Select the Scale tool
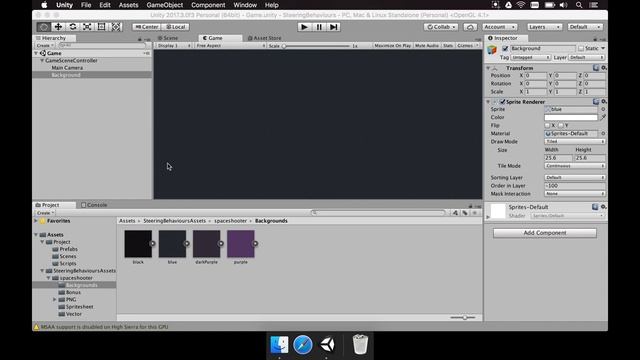 pos(87,27)
